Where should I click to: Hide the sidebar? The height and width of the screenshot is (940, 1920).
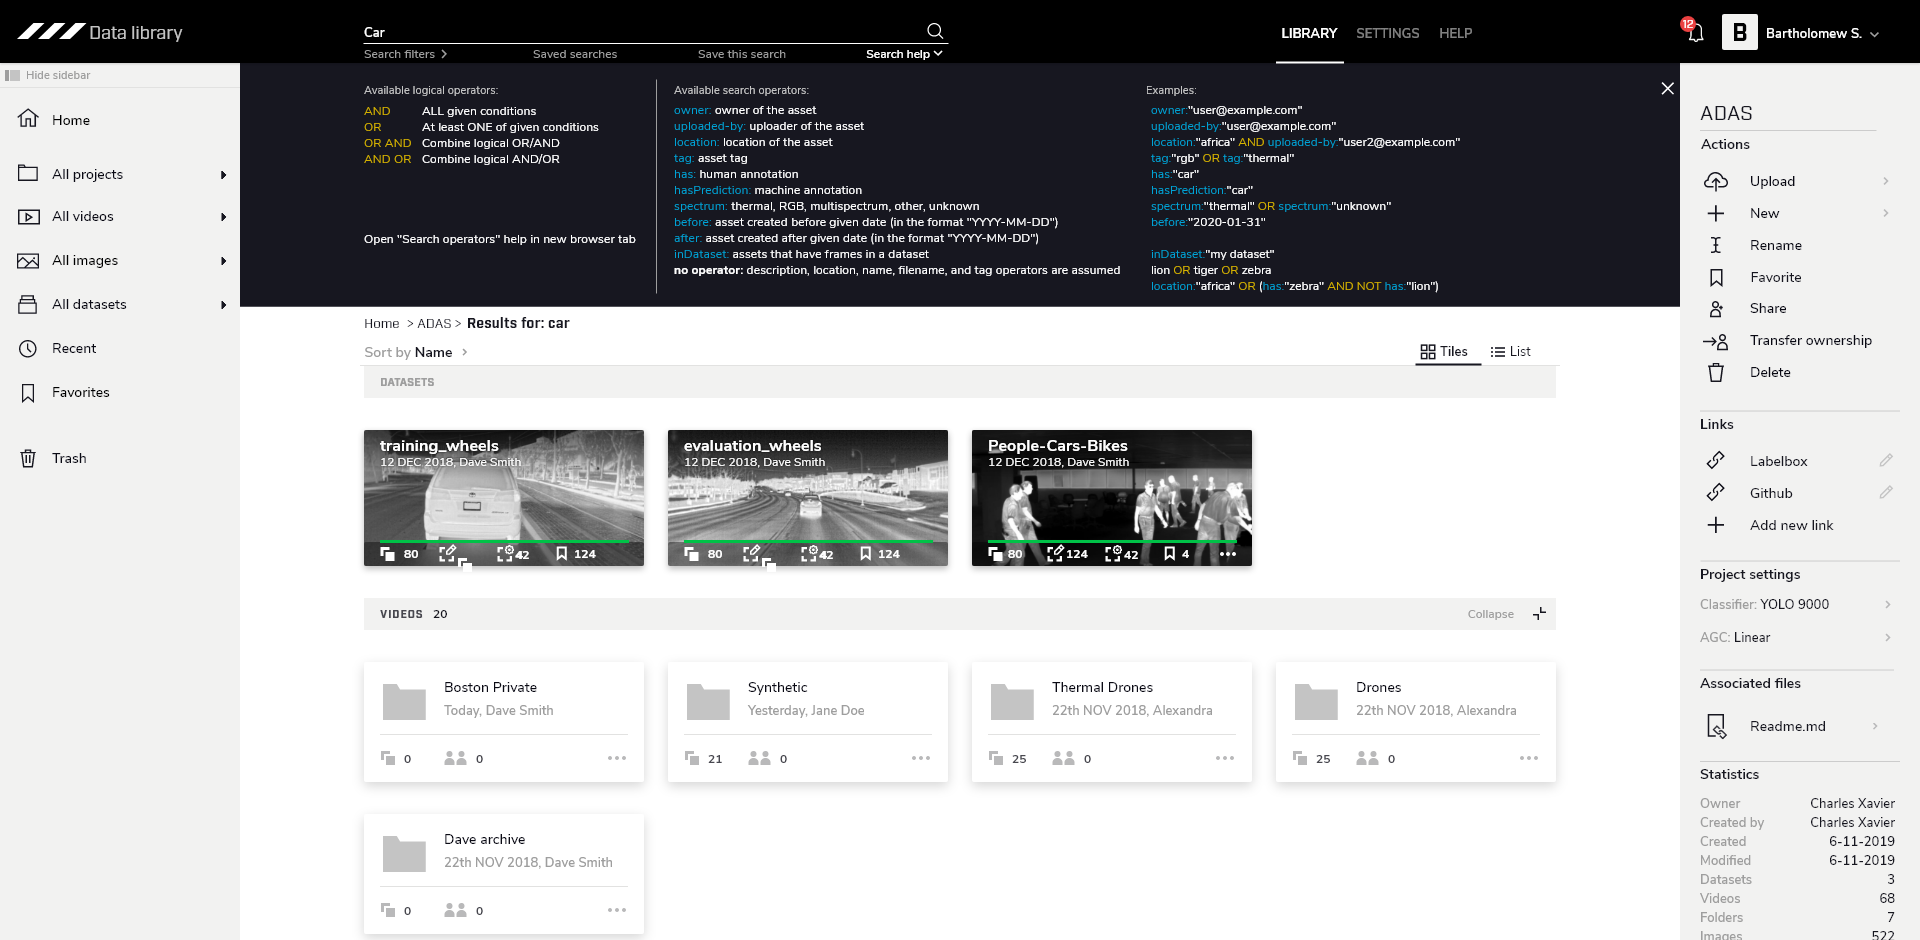pyautogui.click(x=48, y=75)
